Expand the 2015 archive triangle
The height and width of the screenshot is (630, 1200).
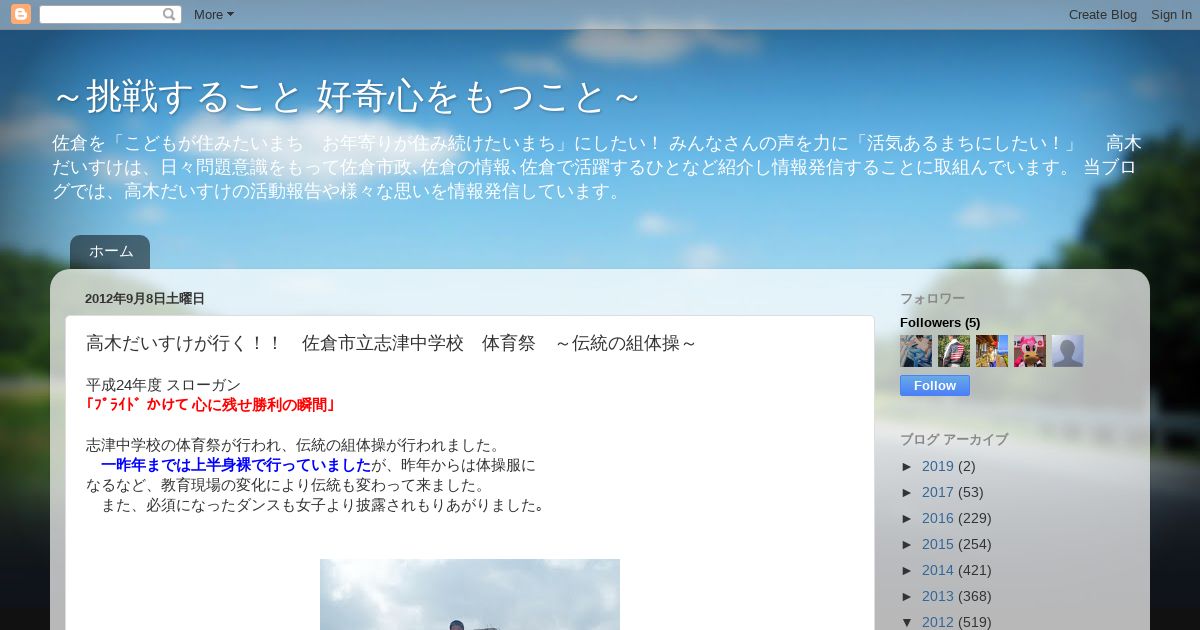908,544
